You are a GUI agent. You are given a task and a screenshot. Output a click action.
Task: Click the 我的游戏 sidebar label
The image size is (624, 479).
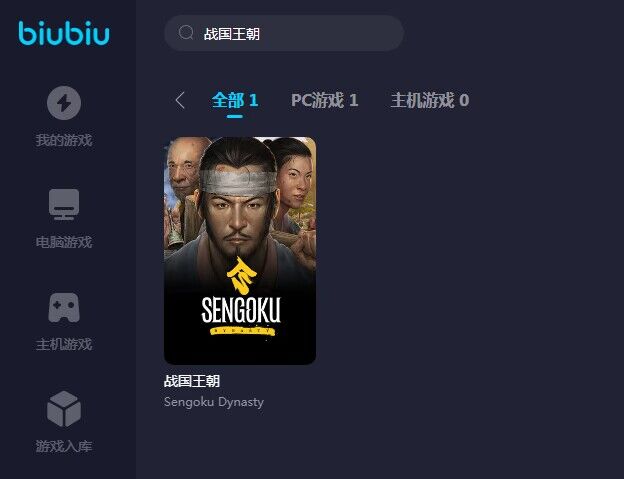[x=64, y=140]
